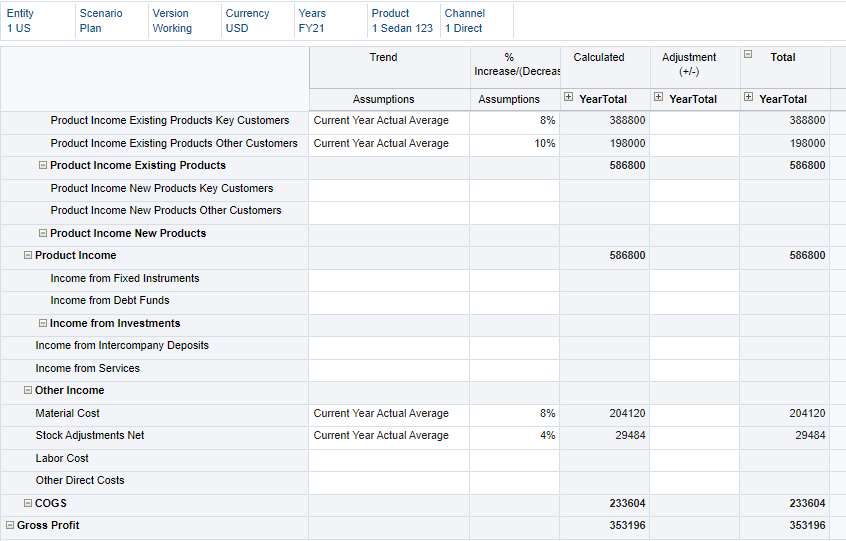This screenshot has height=541, width=846.
Task: Edit Material Cost percent increase cell
Action: pyautogui.click(x=514, y=413)
